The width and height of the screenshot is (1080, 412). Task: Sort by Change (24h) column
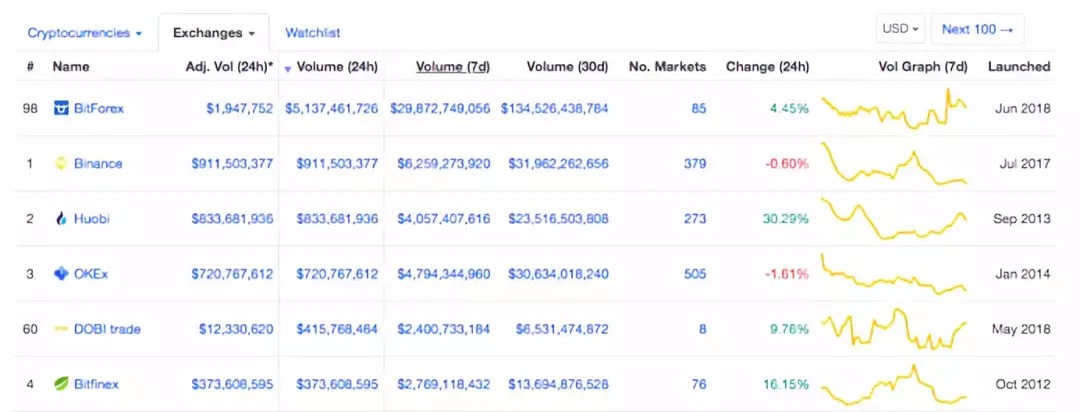tap(767, 67)
